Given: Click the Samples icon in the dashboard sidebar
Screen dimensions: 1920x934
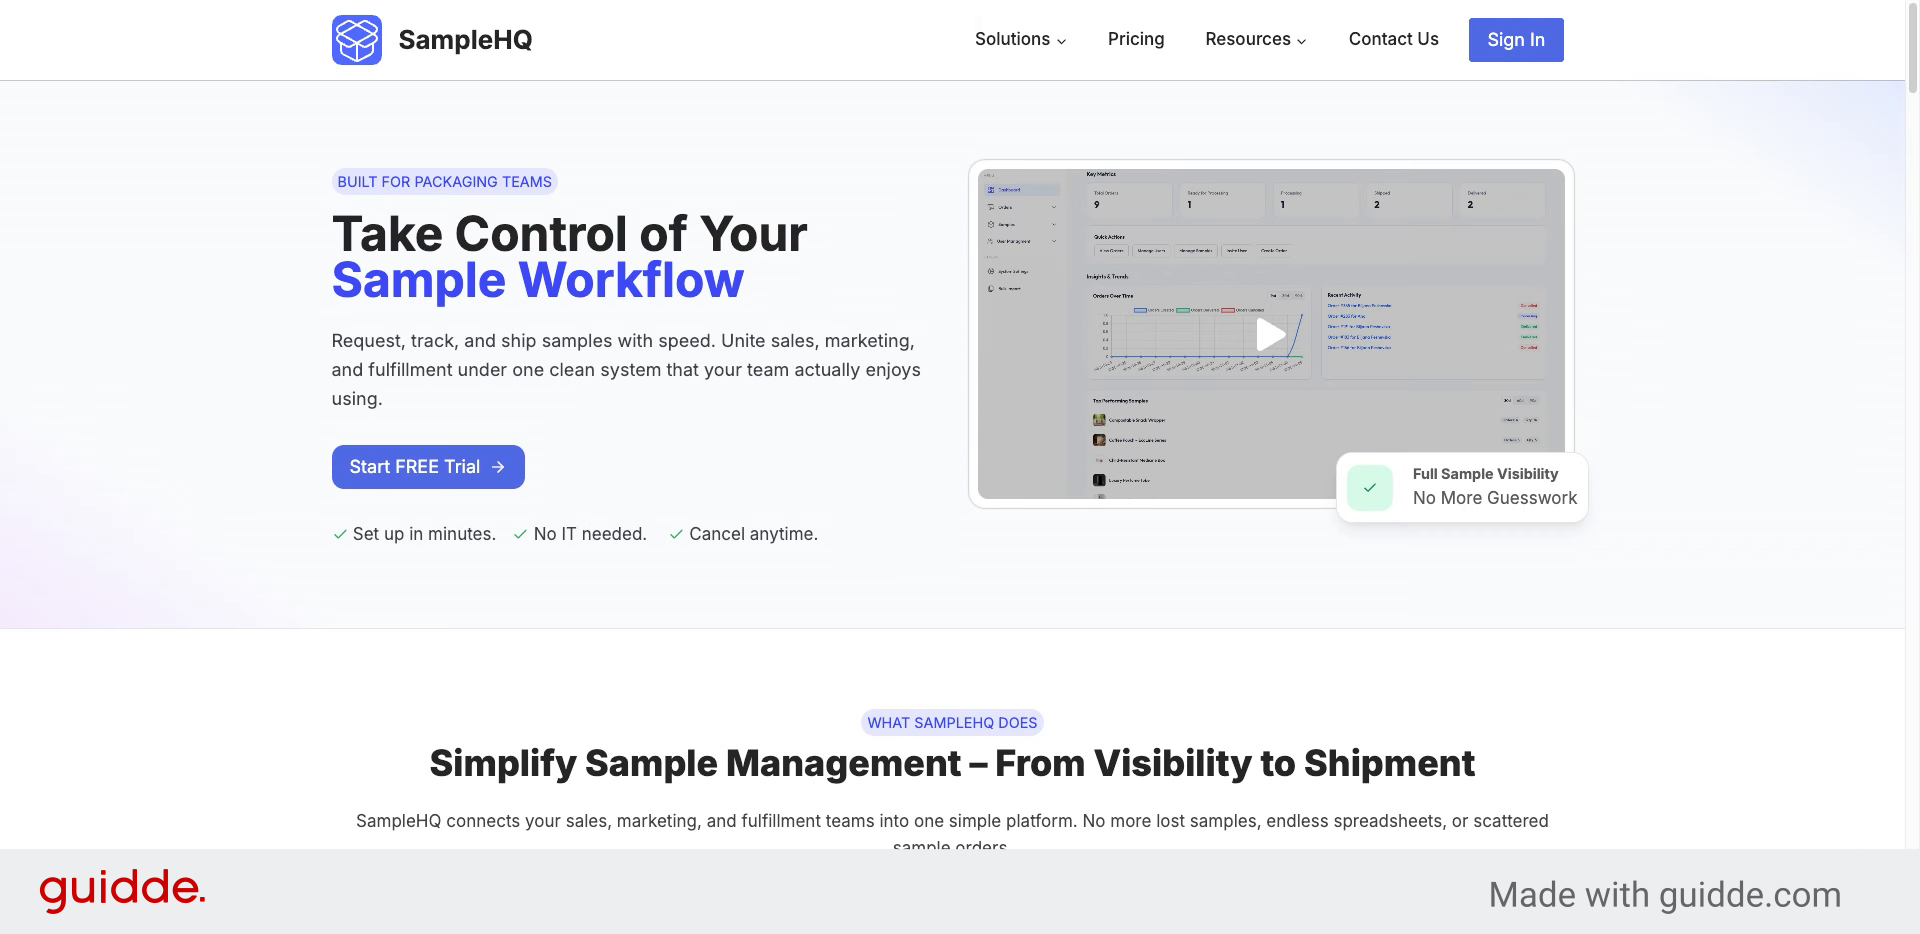Looking at the screenshot, I should pos(991,224).
